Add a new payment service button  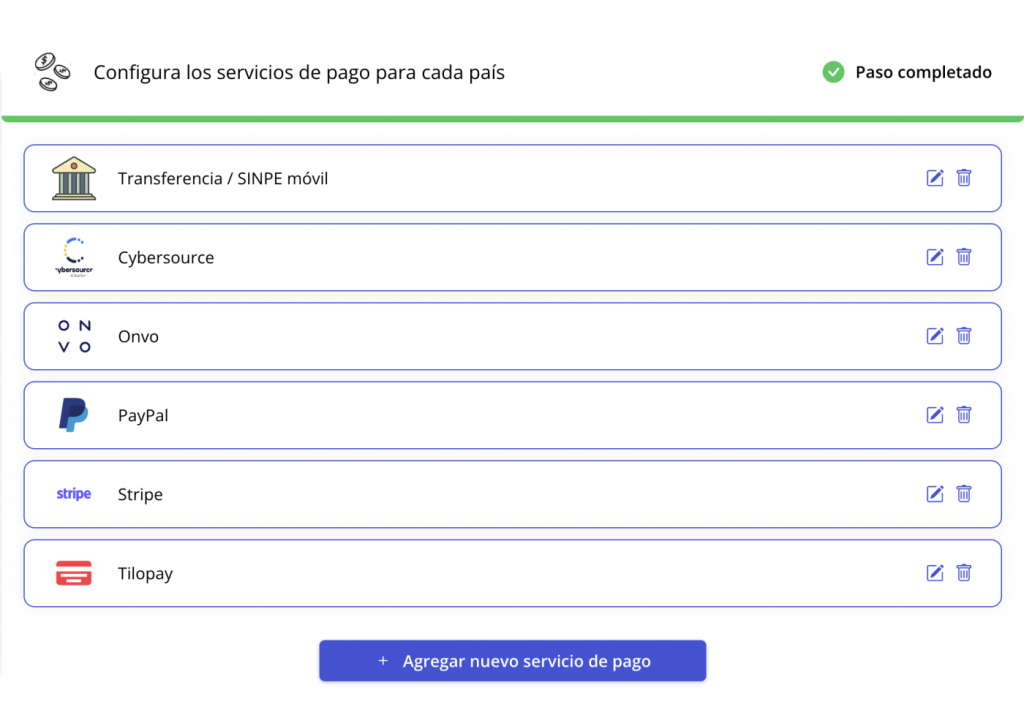[513, 661]
